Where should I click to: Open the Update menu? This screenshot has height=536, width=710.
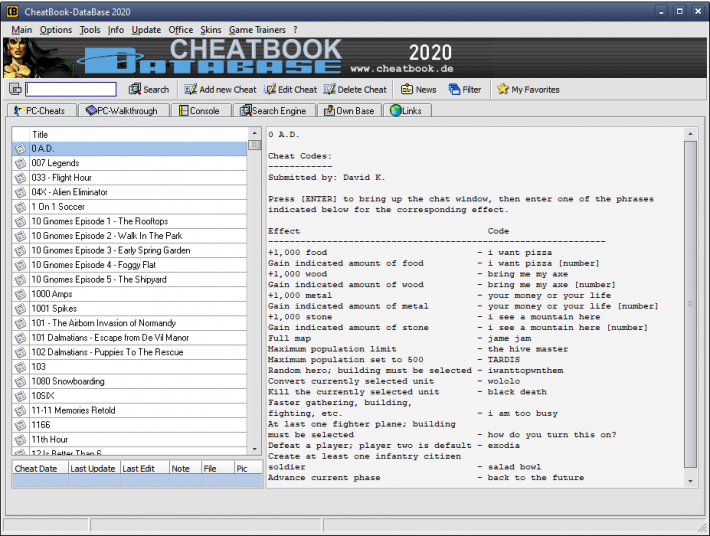[146, 30]
